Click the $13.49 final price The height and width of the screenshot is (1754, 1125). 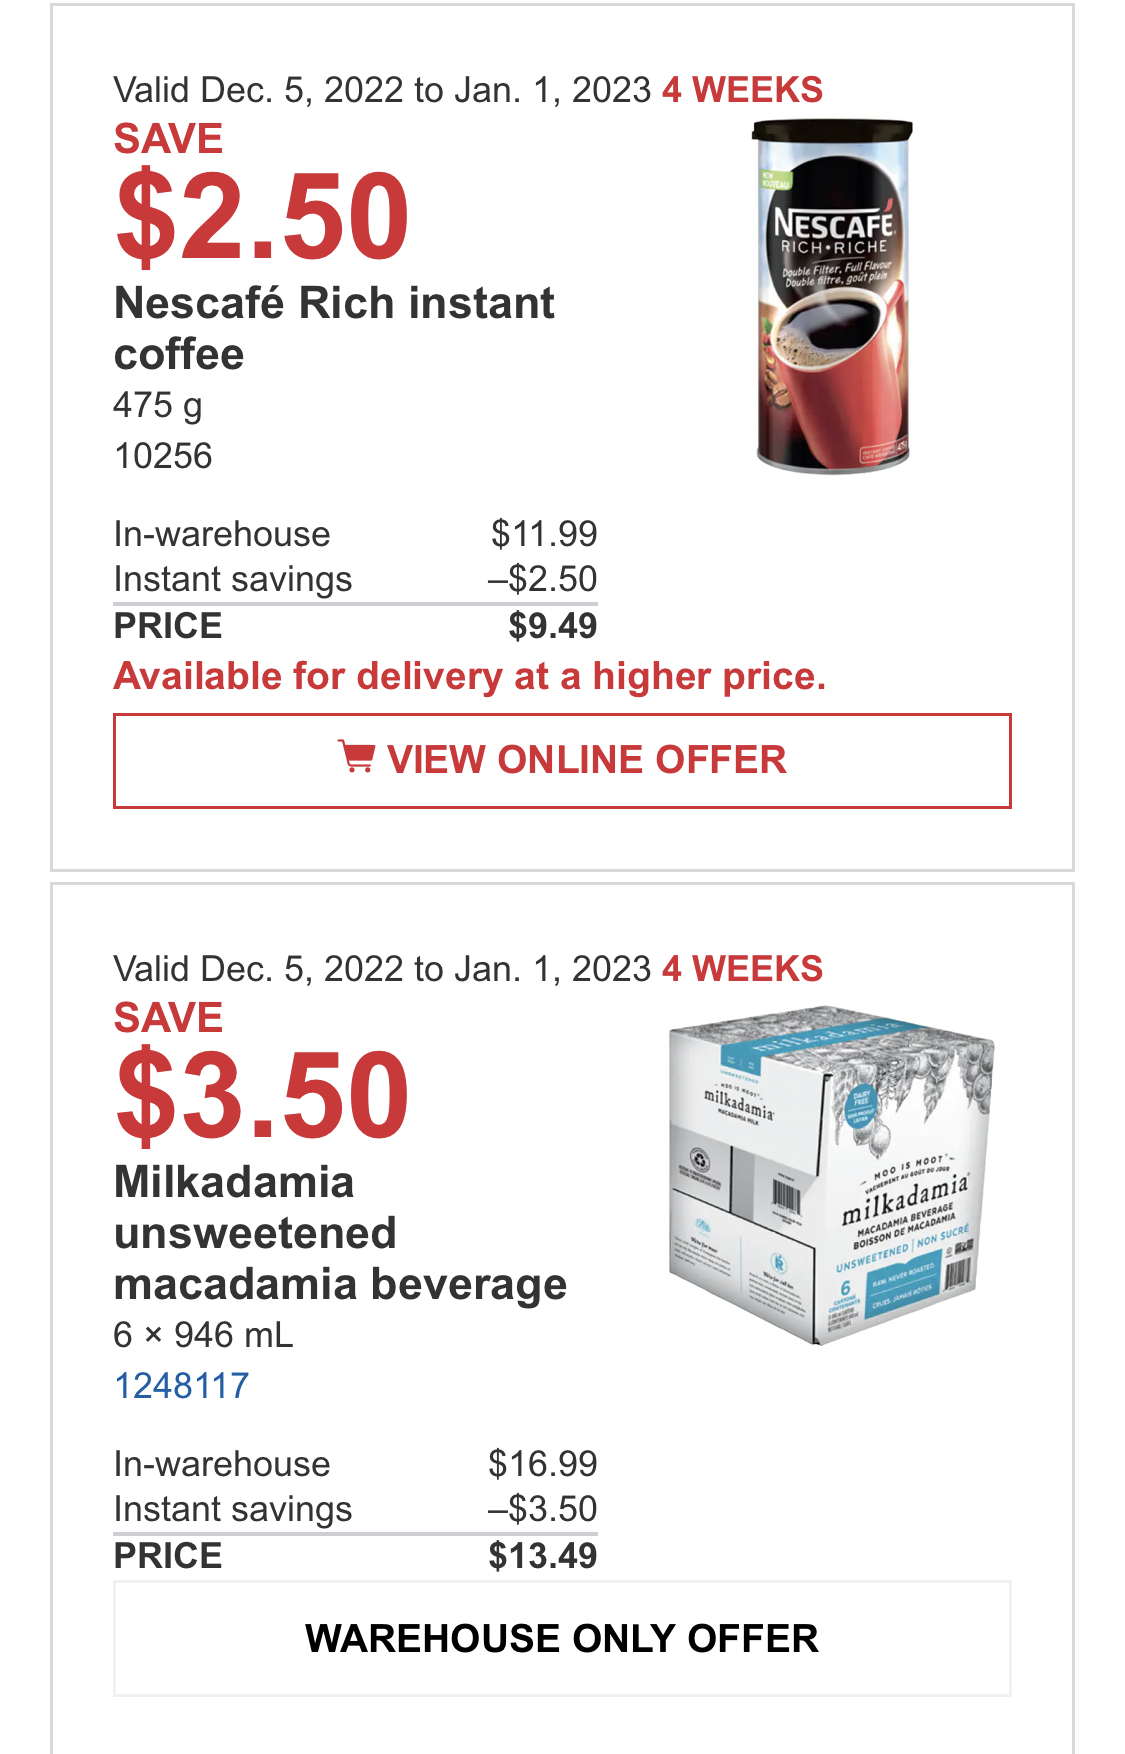coord(542,1556)
